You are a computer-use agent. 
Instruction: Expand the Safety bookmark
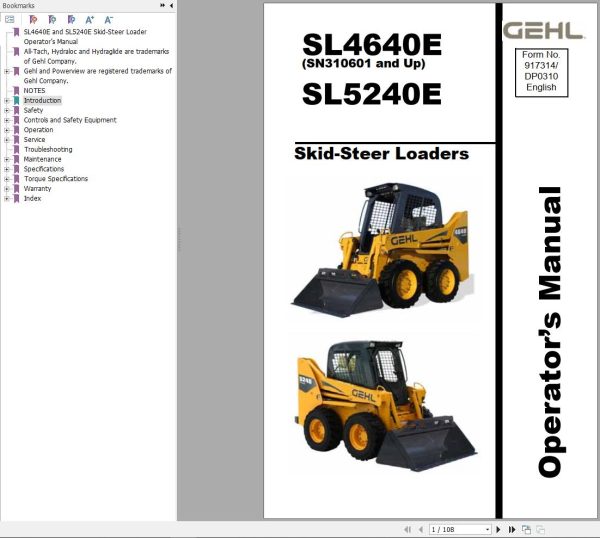click(7, 111)
